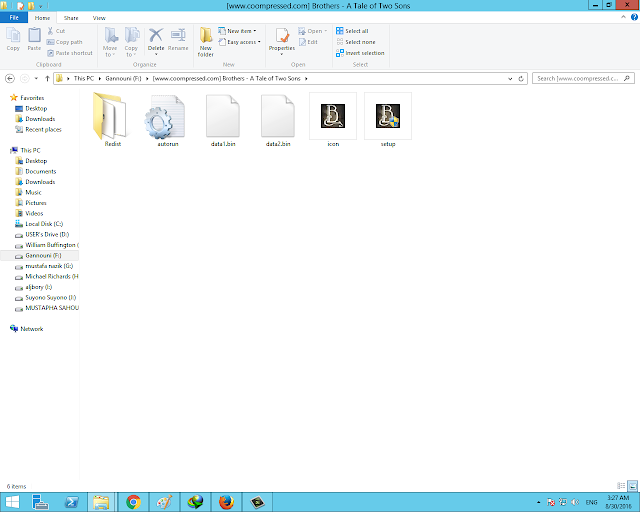Show hidden tray icons arrow
The height and width of the screenshot is (512, 640).
[539, 502]
